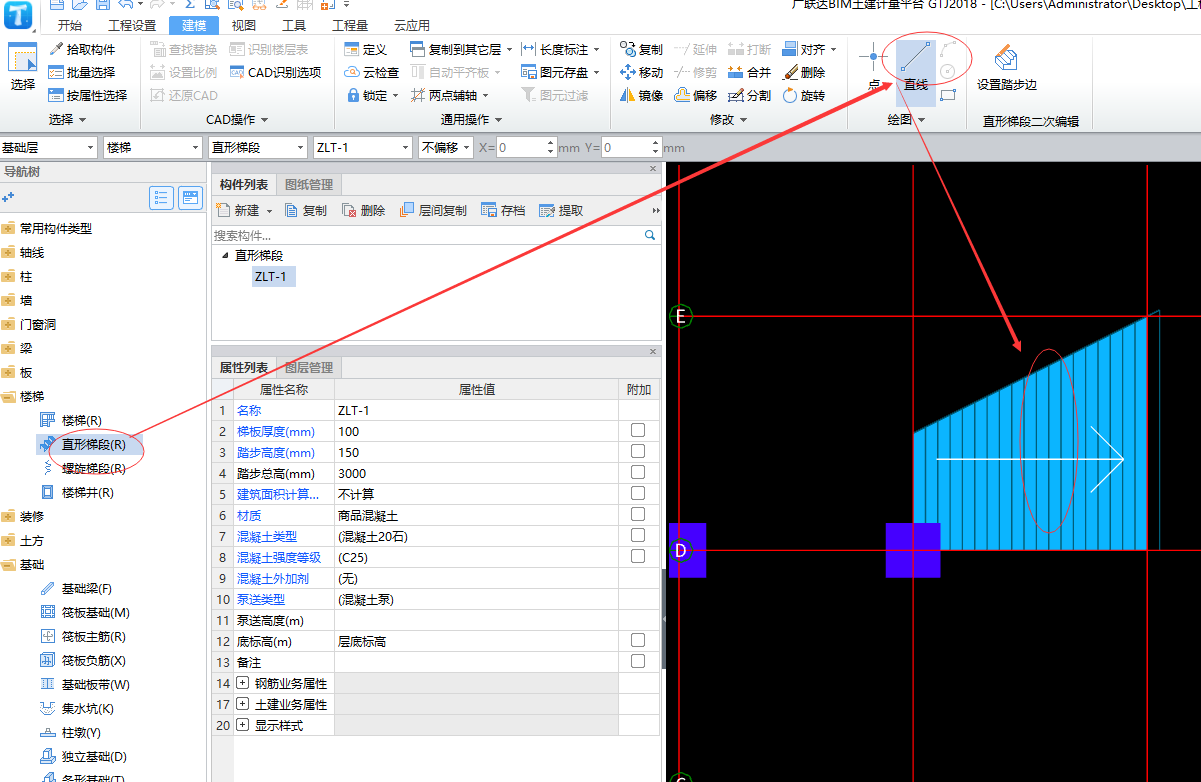Open the 工程设置 ribbon tab

(131, 25)
